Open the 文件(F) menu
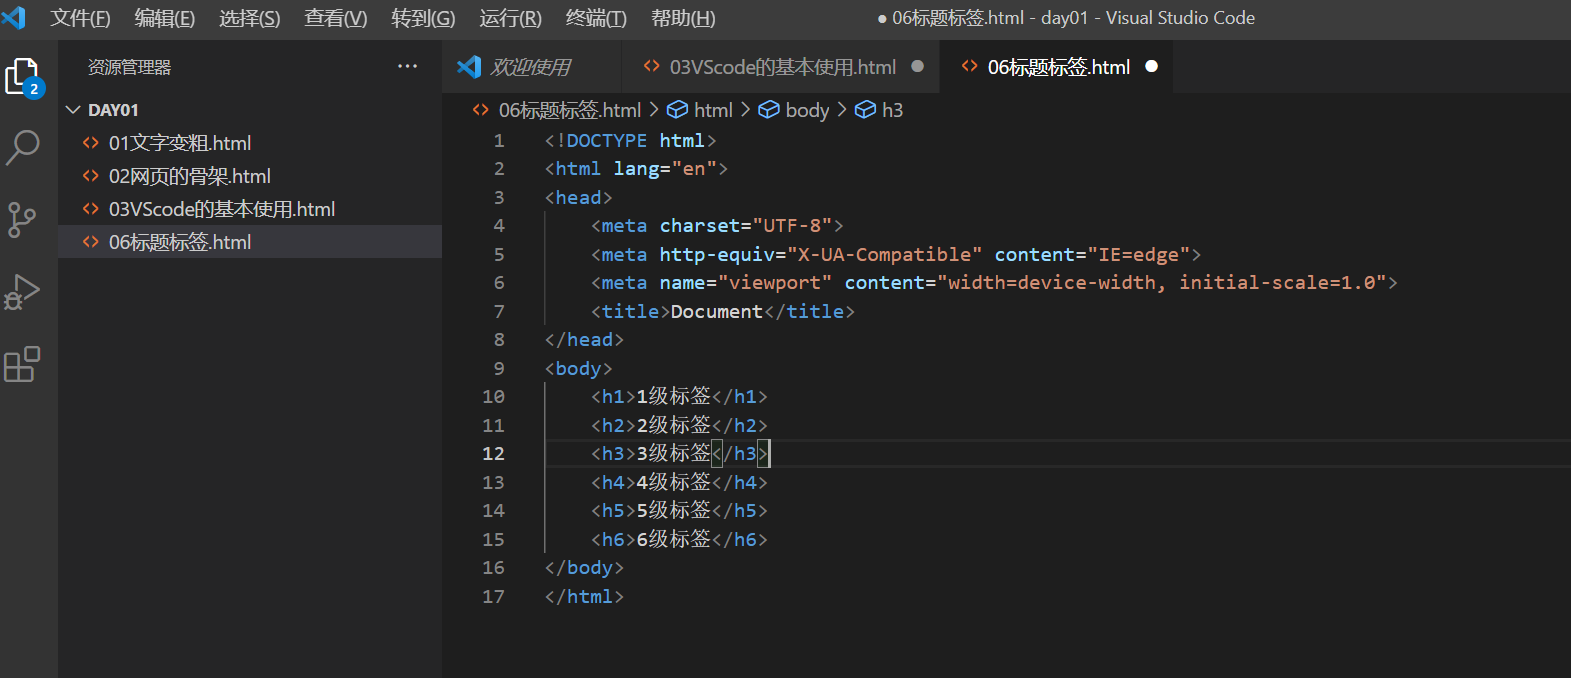 [x=80, y=18]
